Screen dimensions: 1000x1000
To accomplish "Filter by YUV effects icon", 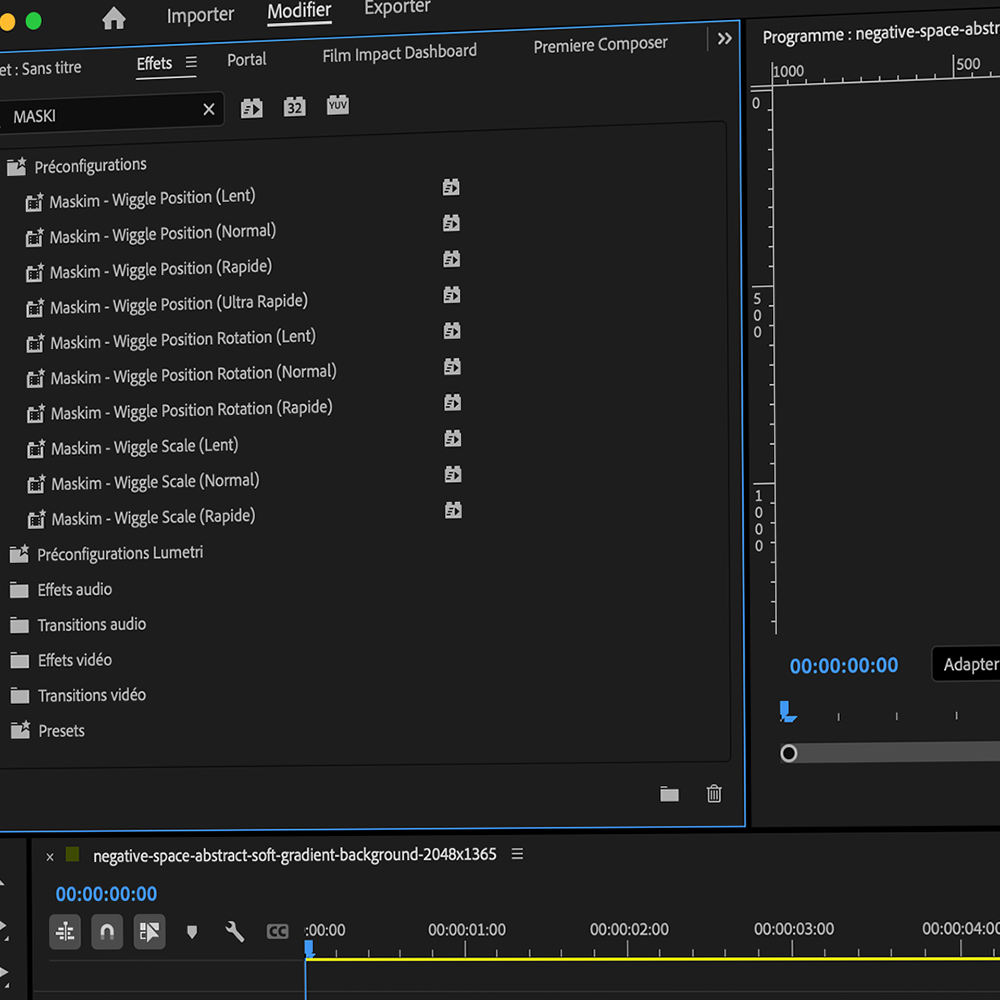I will (x=338, y=105).
